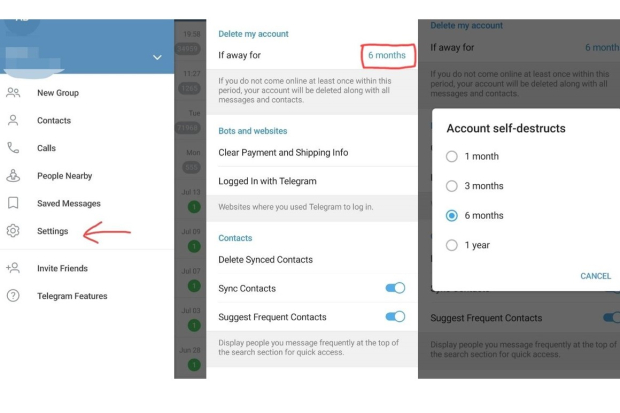Click the Telegram Features question mark icon

click(x=13, y=296)
